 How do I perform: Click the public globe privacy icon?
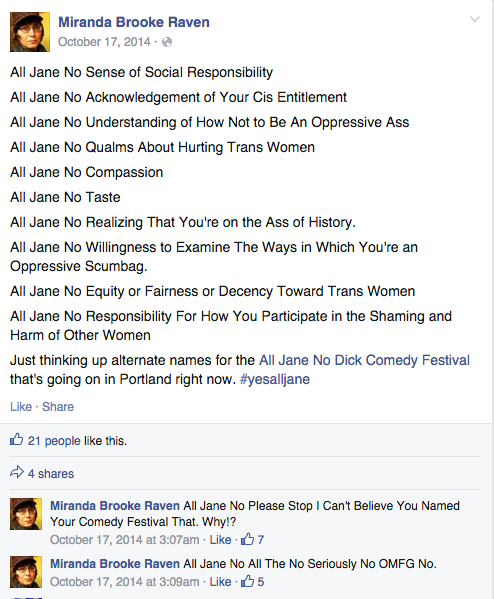(x=167, y=42)
